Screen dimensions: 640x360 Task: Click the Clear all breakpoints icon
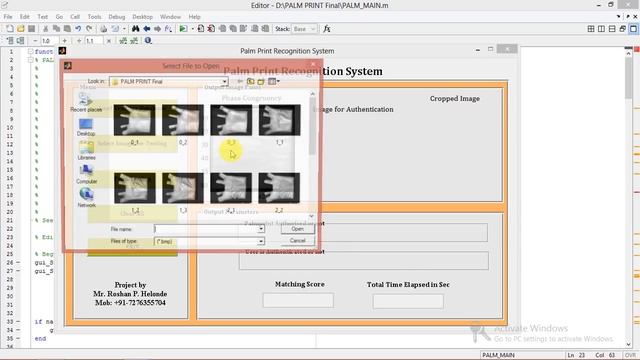click(211, 29)
